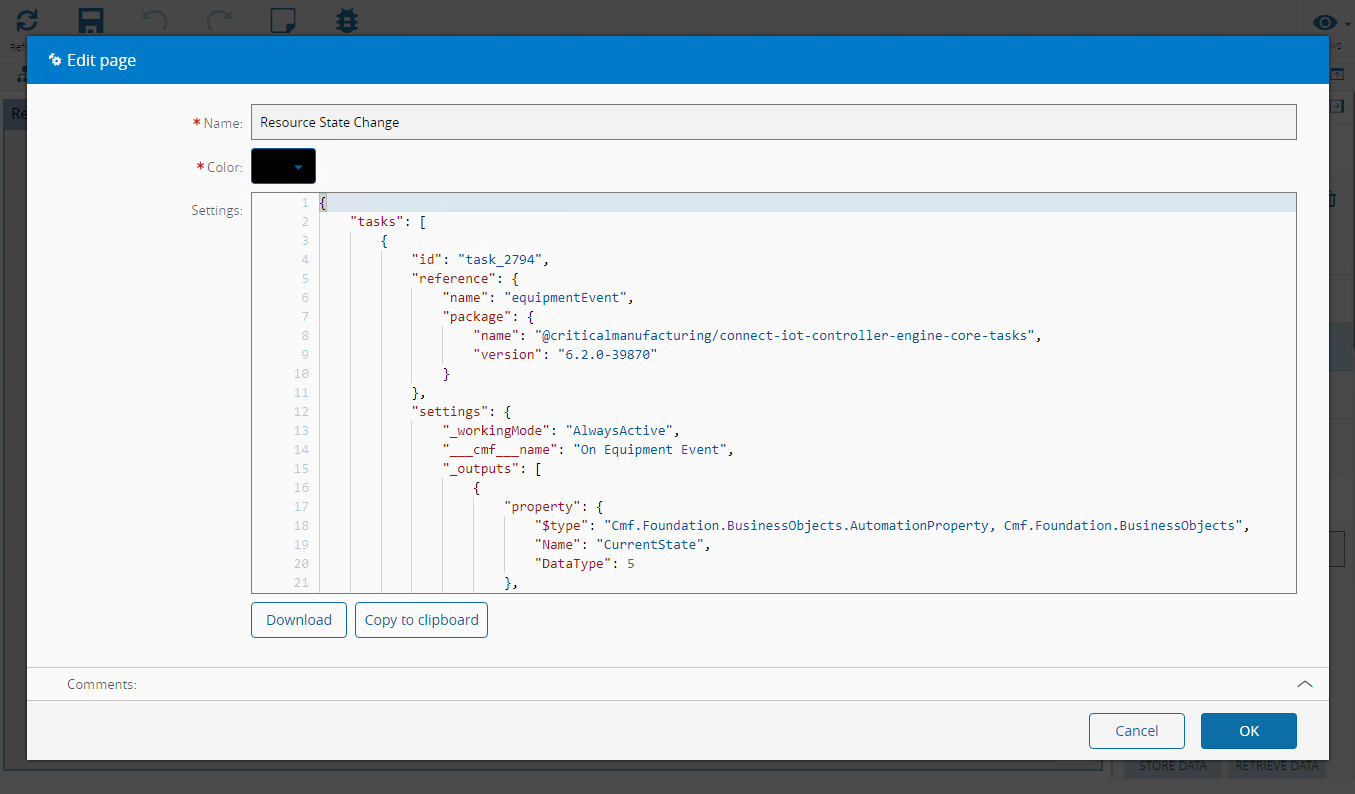Click inside the Name input field

point(772,122)
